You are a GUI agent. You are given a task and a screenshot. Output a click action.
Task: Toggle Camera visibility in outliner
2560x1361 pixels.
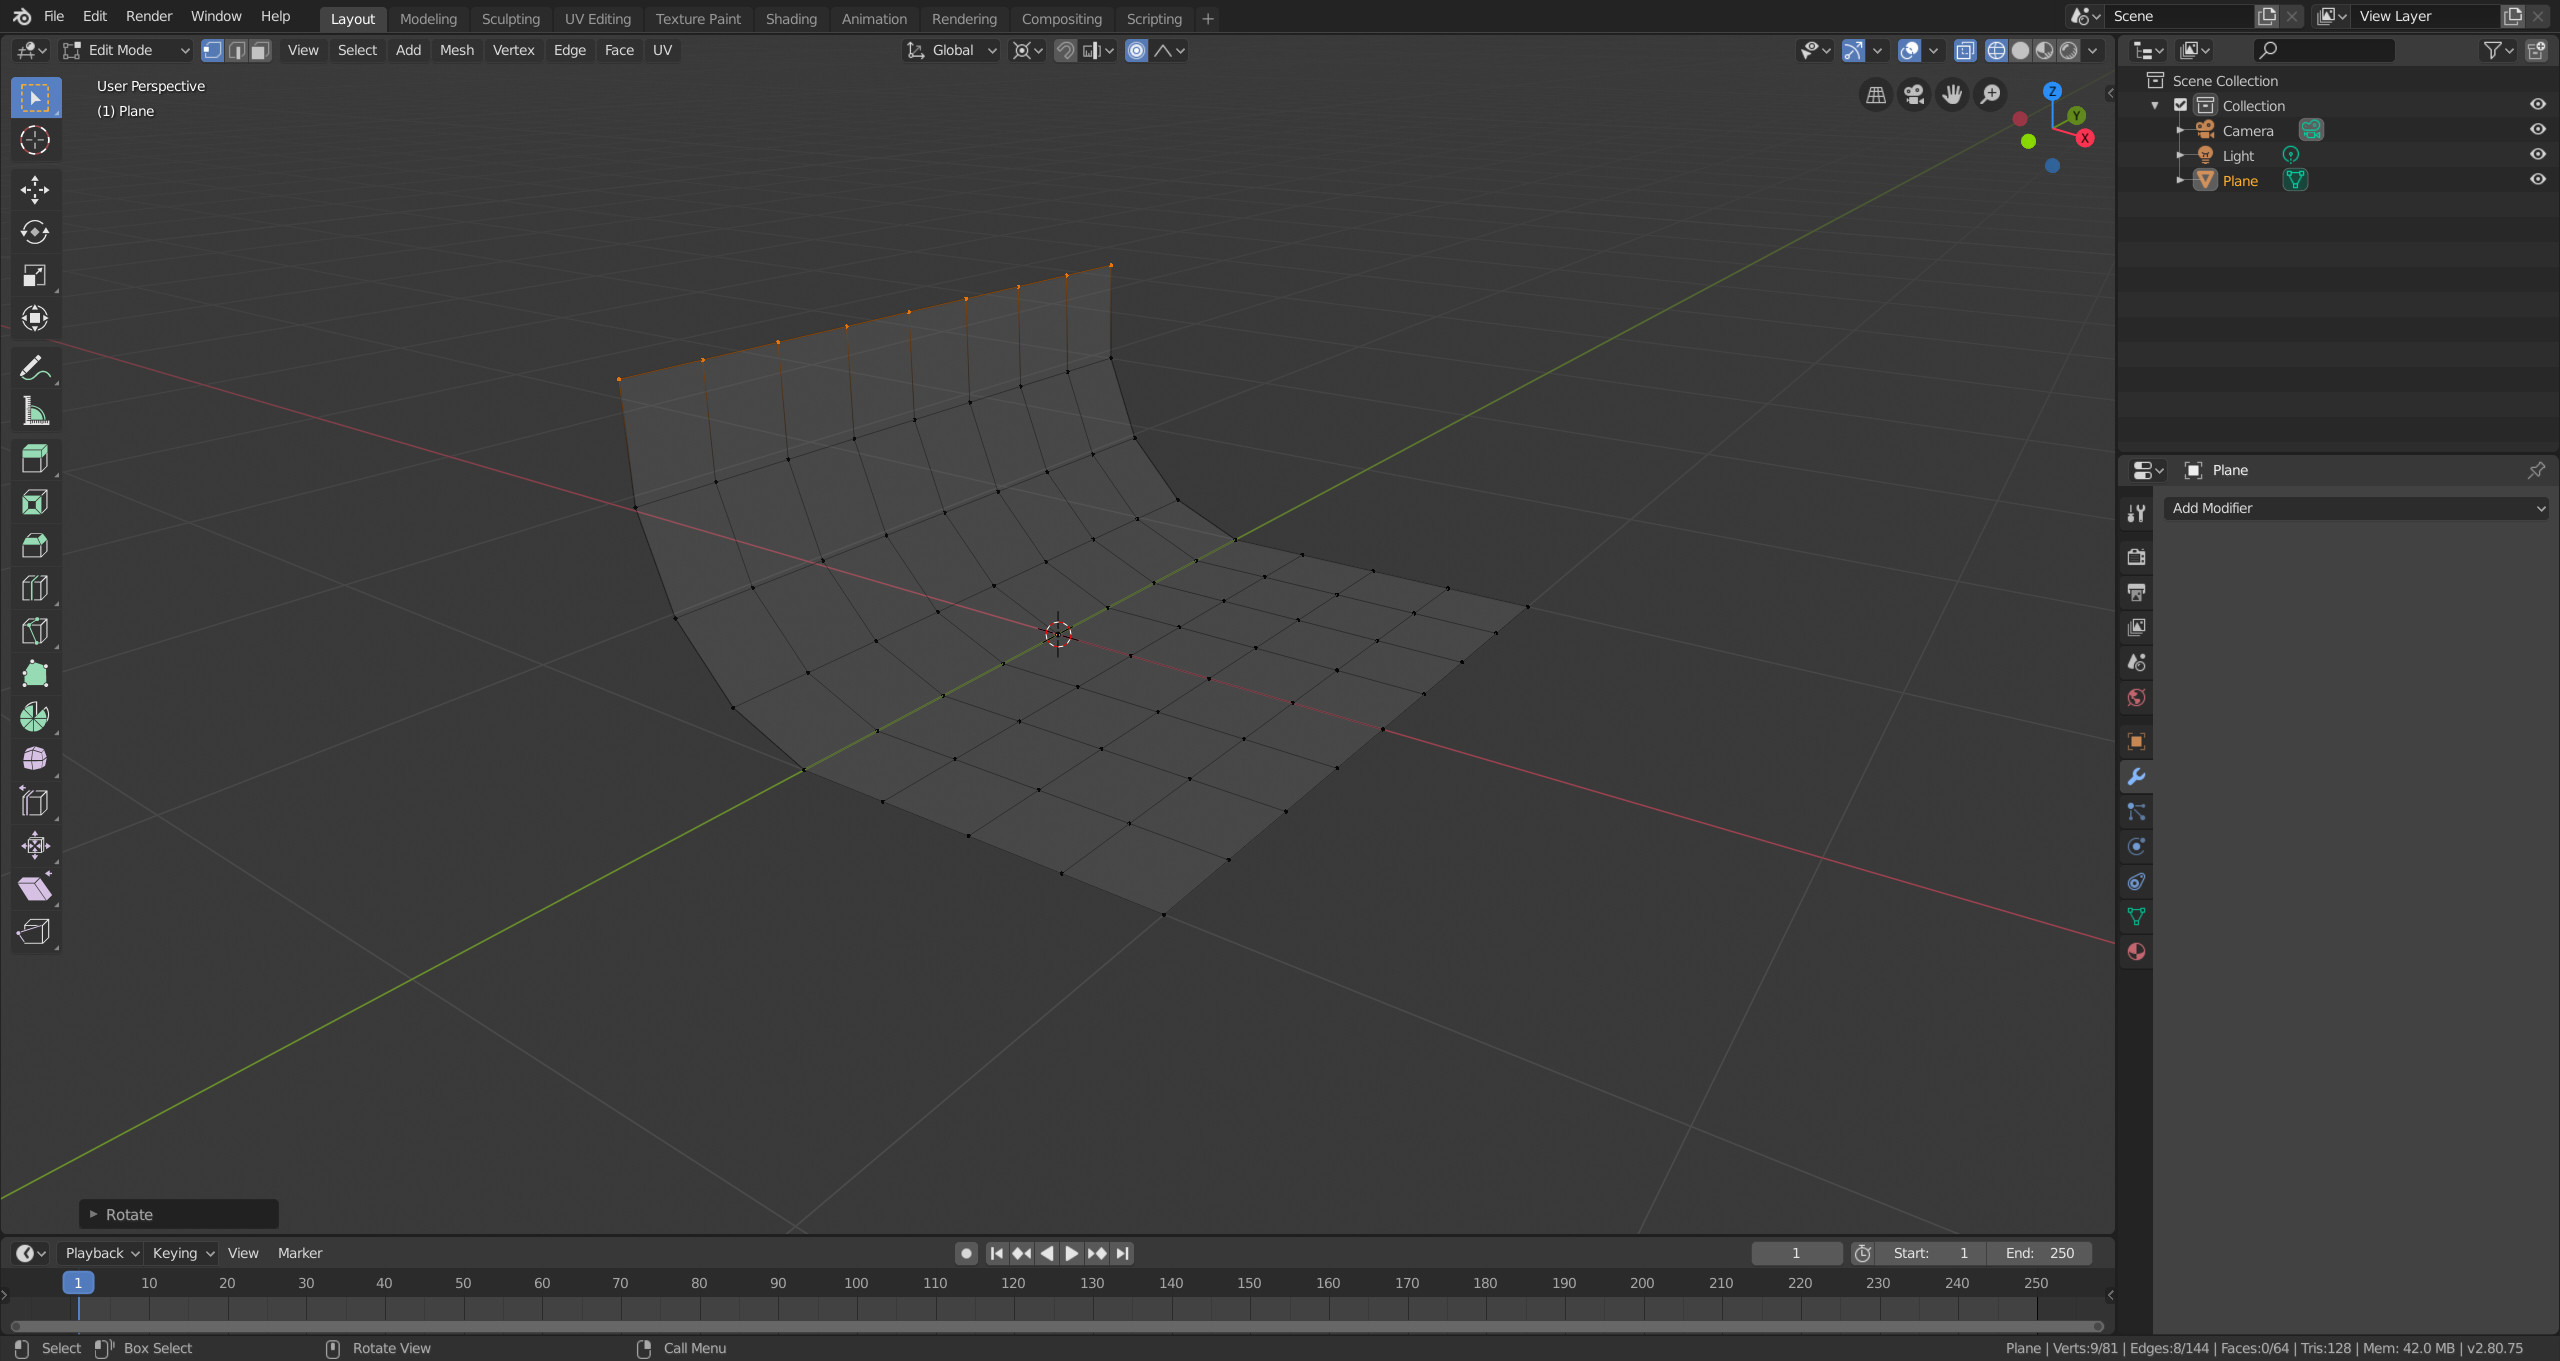2538,130
